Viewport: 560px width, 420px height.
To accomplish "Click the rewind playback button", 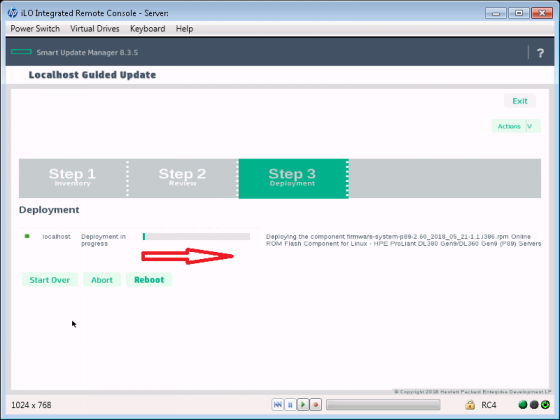I will pos(278,405).
